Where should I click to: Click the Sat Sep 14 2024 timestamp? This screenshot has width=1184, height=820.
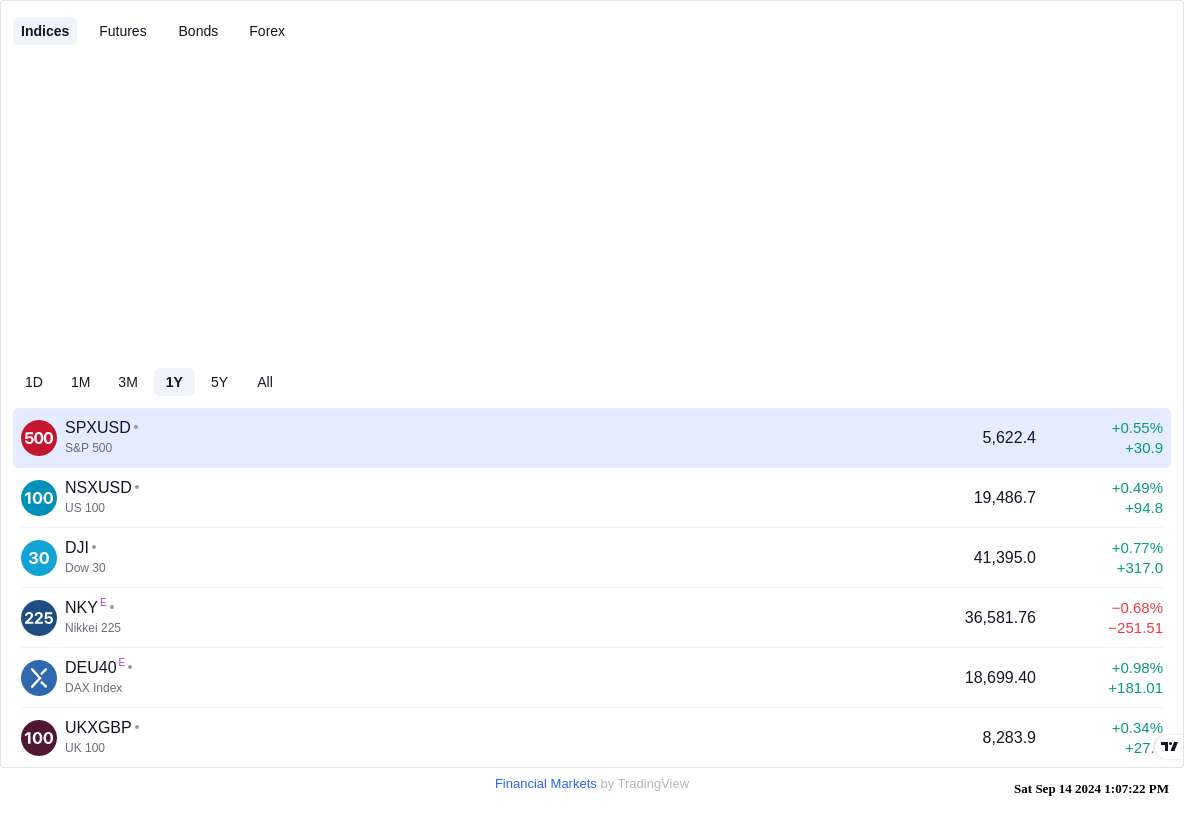(x=1091, y=789)
